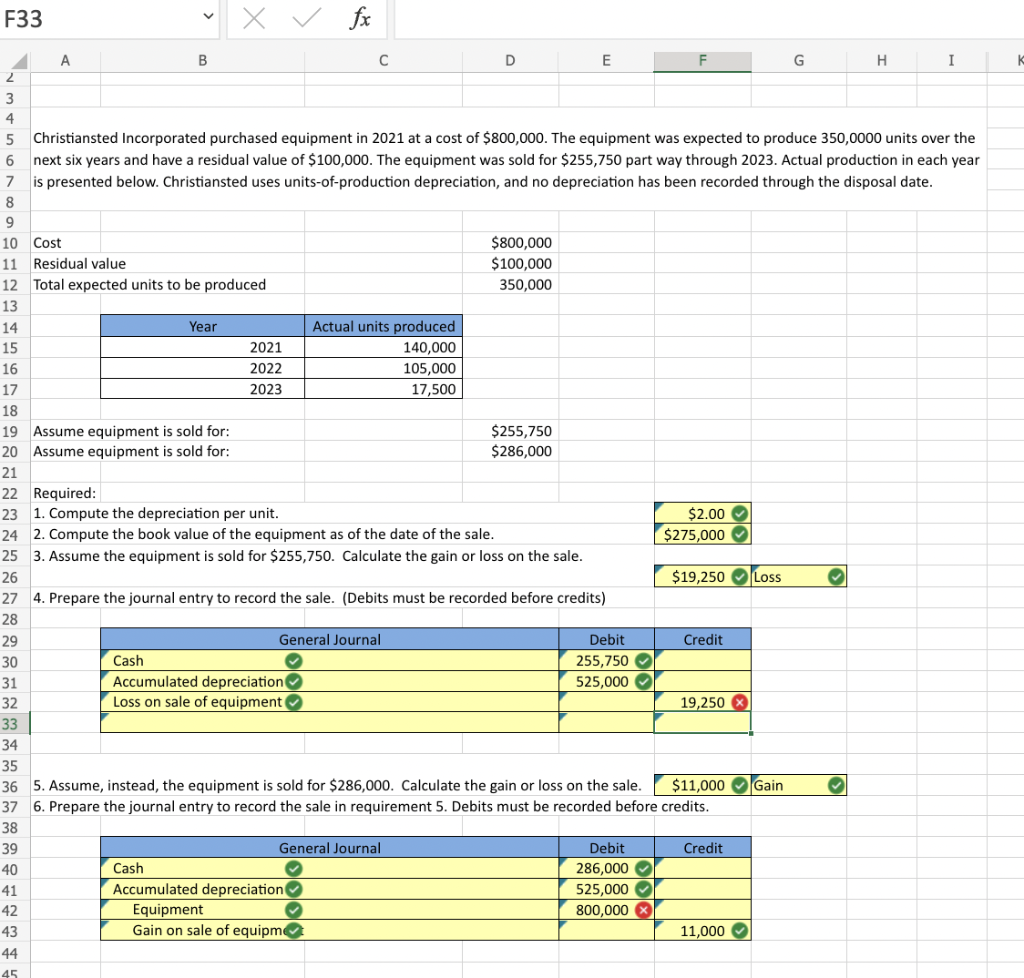Click the select-all triangle corner
This screenshot has width=1024, height=978.
[x=19, y=61]
